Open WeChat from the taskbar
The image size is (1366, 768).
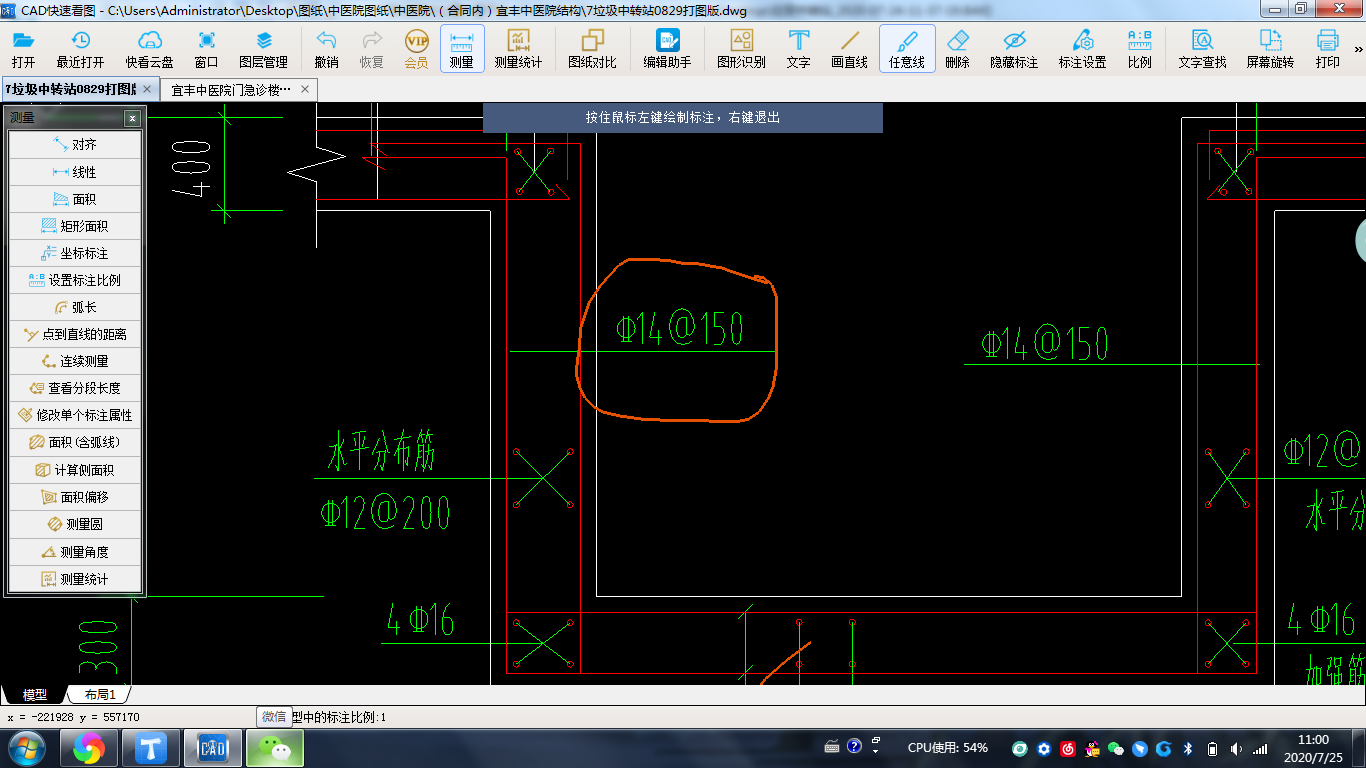click(275, 748)
